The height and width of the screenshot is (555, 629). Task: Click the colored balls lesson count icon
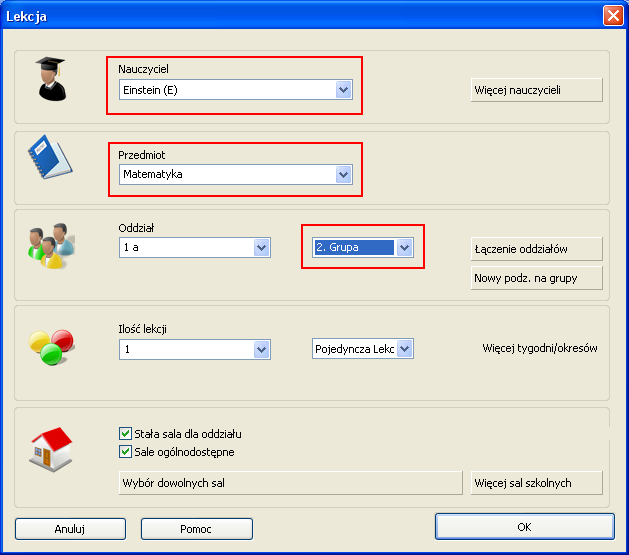pos(51,347)
